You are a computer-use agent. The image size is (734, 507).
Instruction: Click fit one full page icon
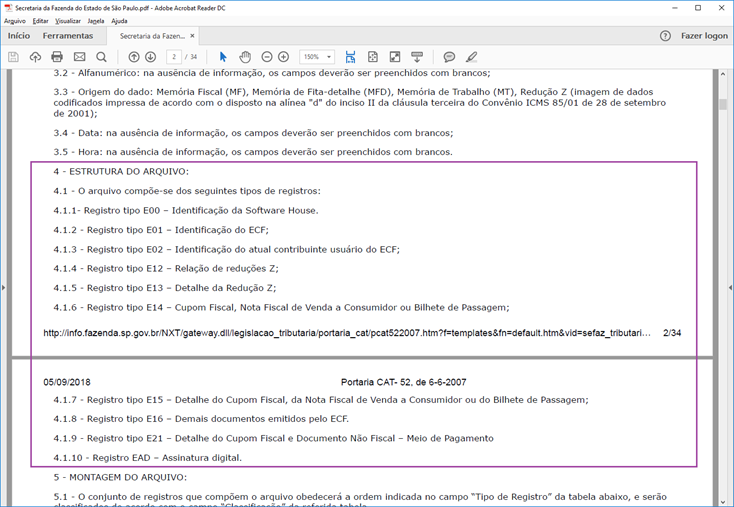pos(373,57)
